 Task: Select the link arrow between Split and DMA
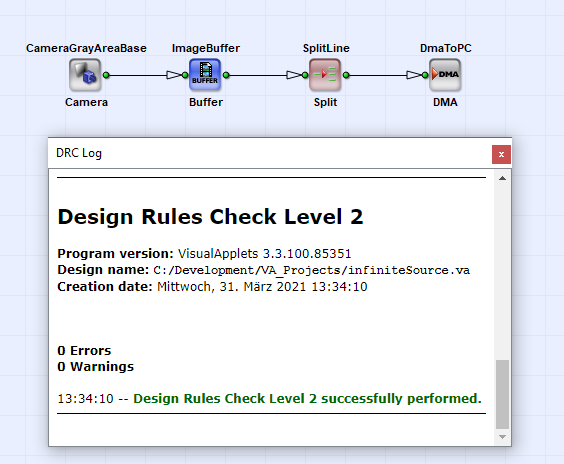point(414,75)
